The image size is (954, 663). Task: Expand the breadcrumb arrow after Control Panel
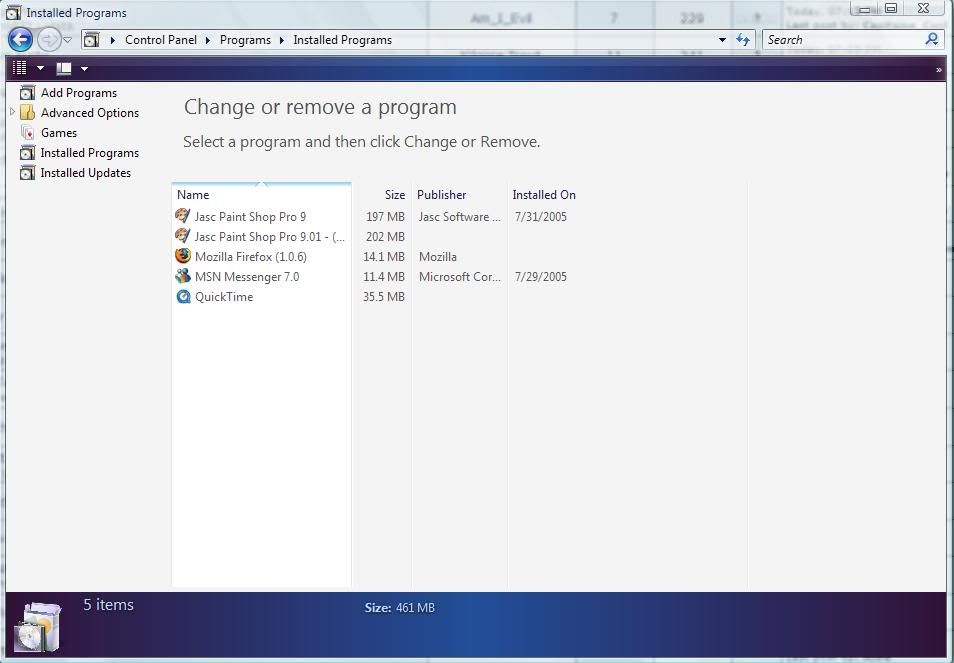click(x=207, y=40)
